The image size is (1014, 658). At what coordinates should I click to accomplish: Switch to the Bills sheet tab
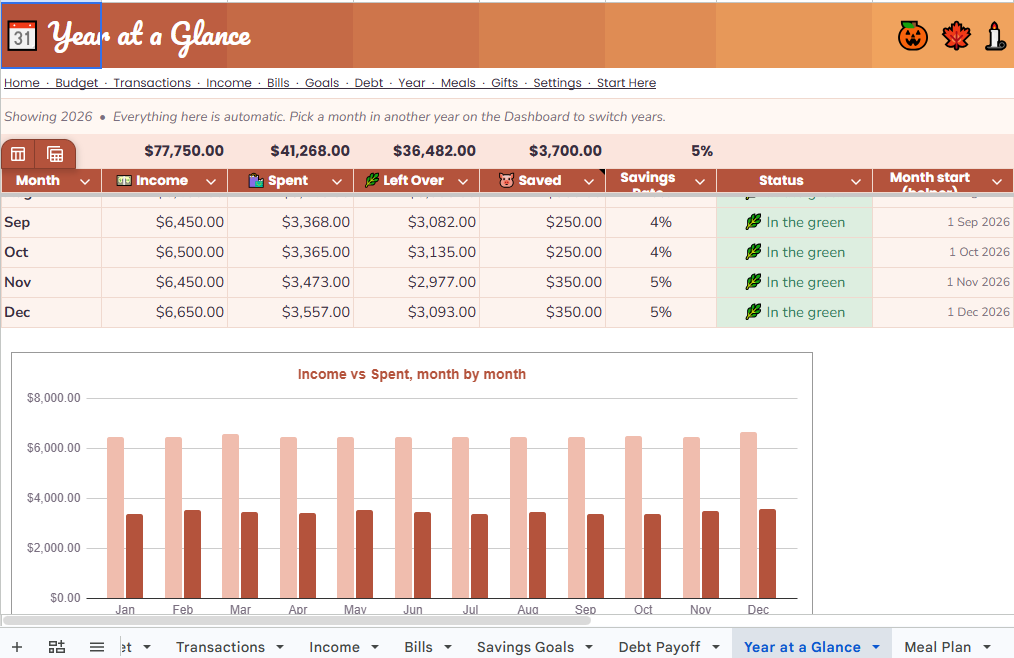pos(418,647)
